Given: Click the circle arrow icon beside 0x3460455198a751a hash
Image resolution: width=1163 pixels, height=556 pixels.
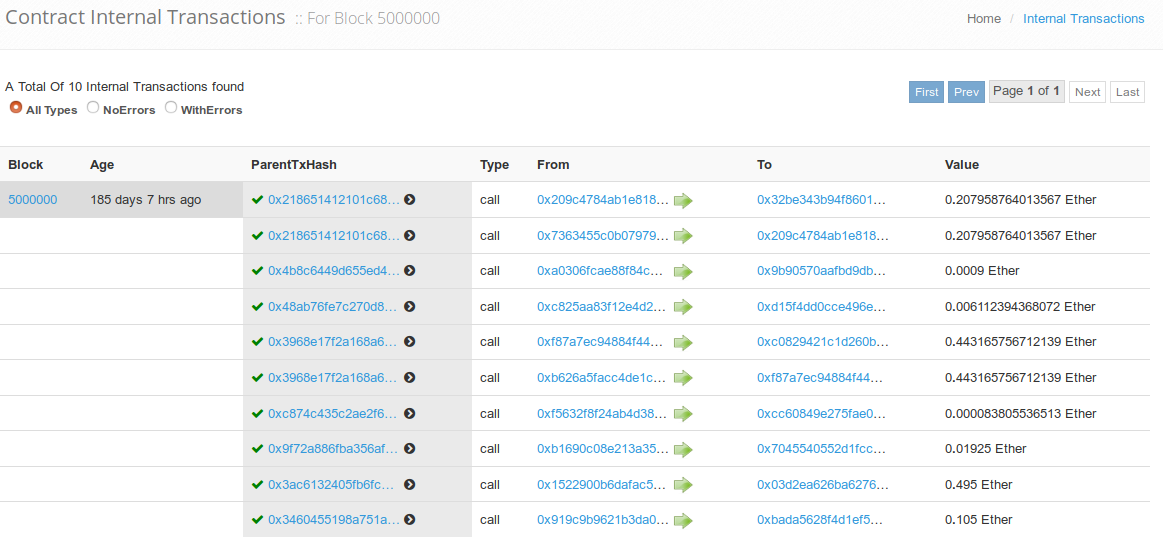Looking at the screenshot, I should [410, 520].
